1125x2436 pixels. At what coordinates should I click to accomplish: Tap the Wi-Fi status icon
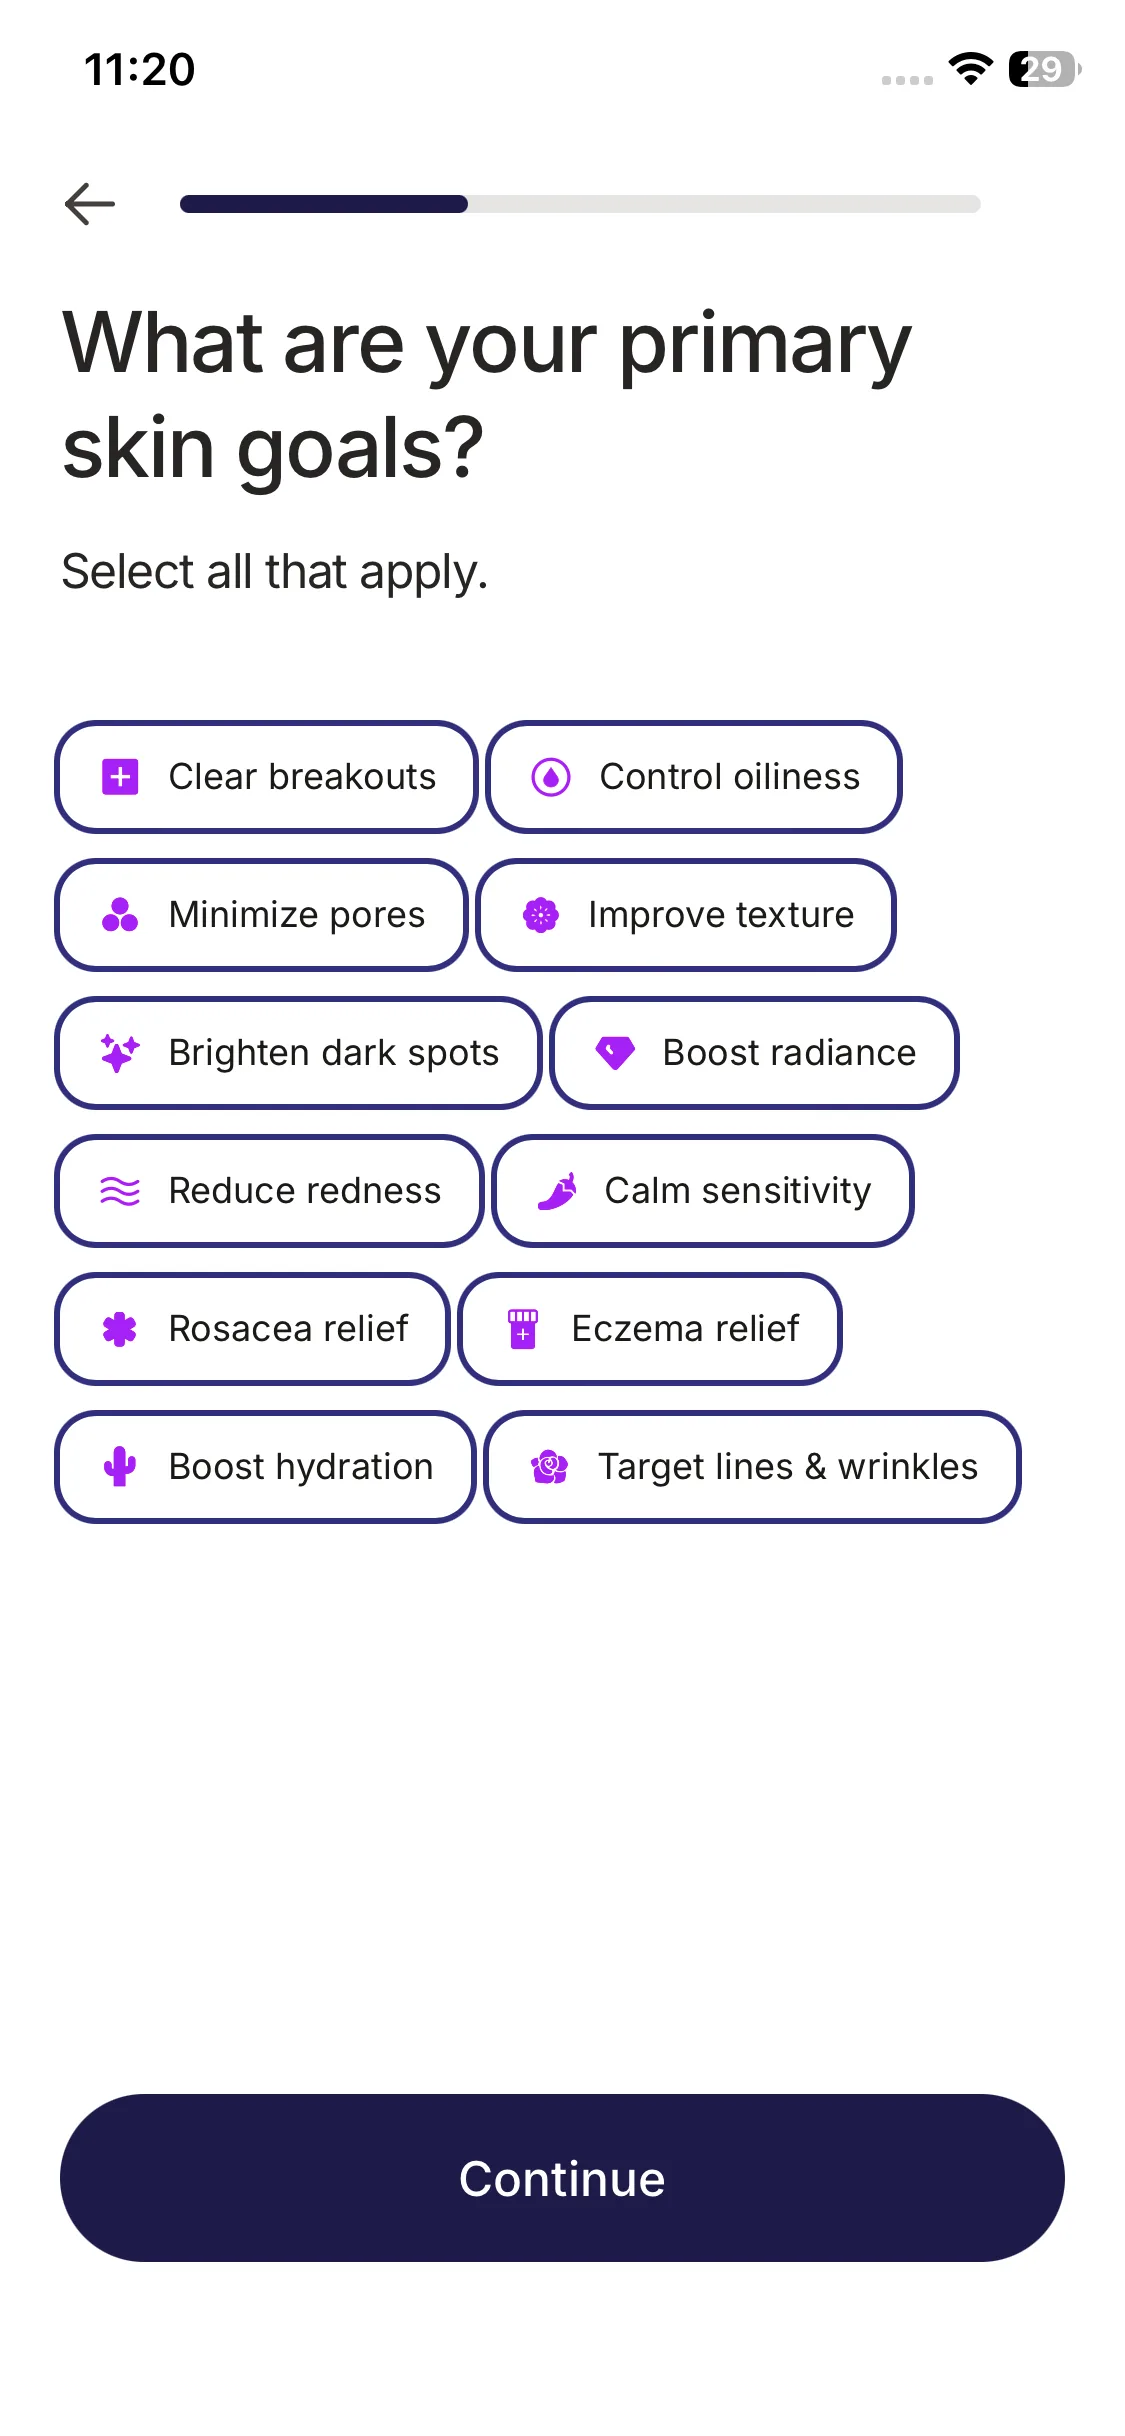[x=970, y=69]
